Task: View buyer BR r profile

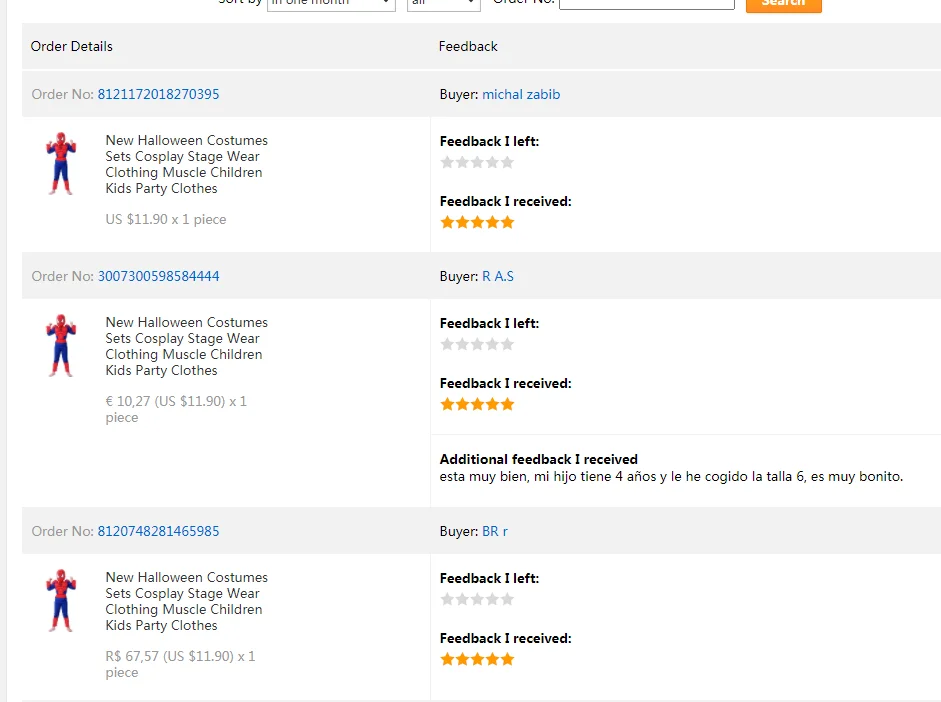Action: tap(495, 531)
